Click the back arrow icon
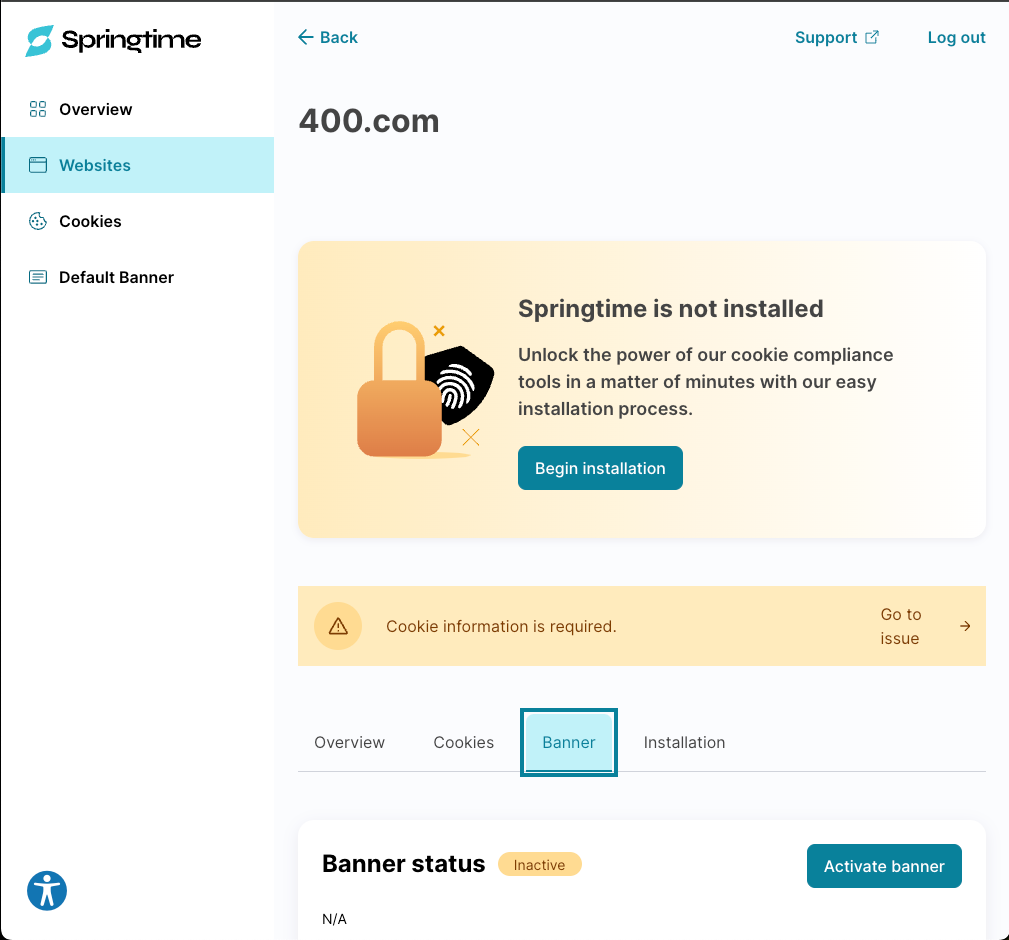This screenshot has width=1009, height=940. (x=305, y=37)
